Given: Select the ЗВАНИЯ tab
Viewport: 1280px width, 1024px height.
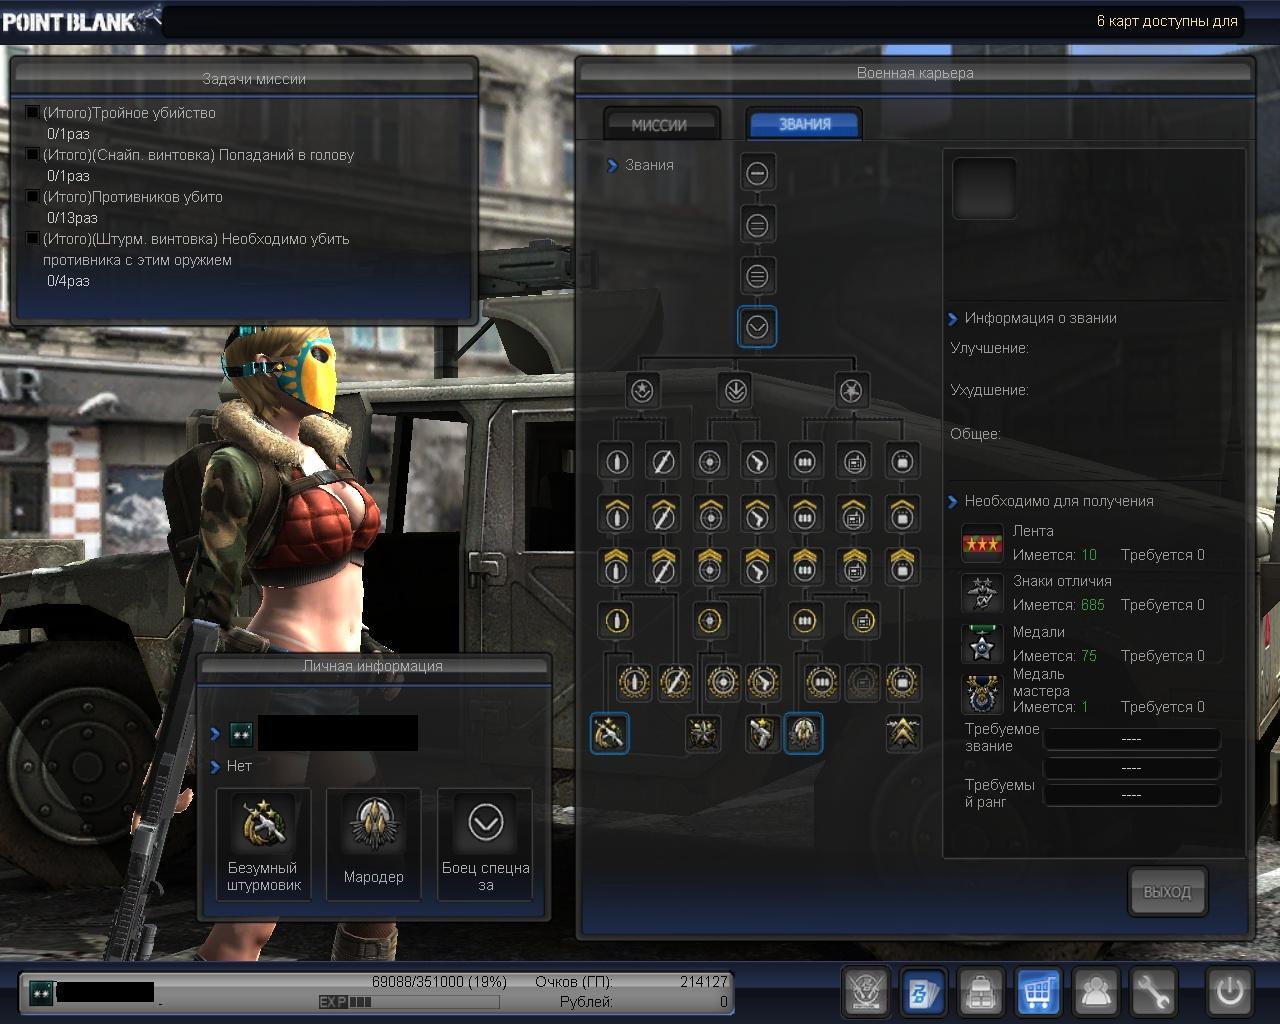Looking at the screenshot, I should coord(804,125).
